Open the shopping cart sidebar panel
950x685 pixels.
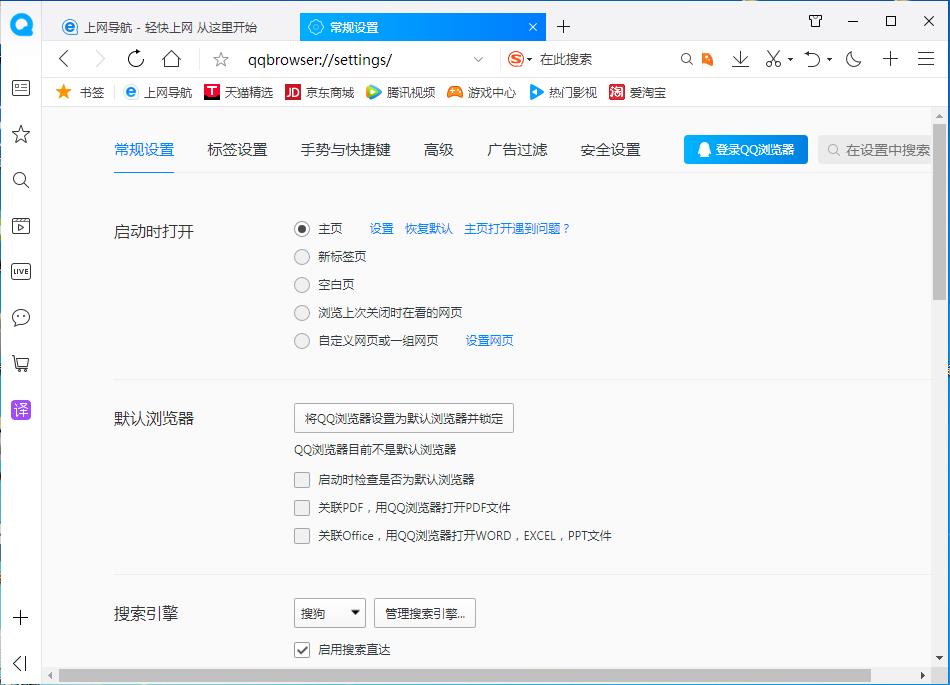[x=20, y=363]
